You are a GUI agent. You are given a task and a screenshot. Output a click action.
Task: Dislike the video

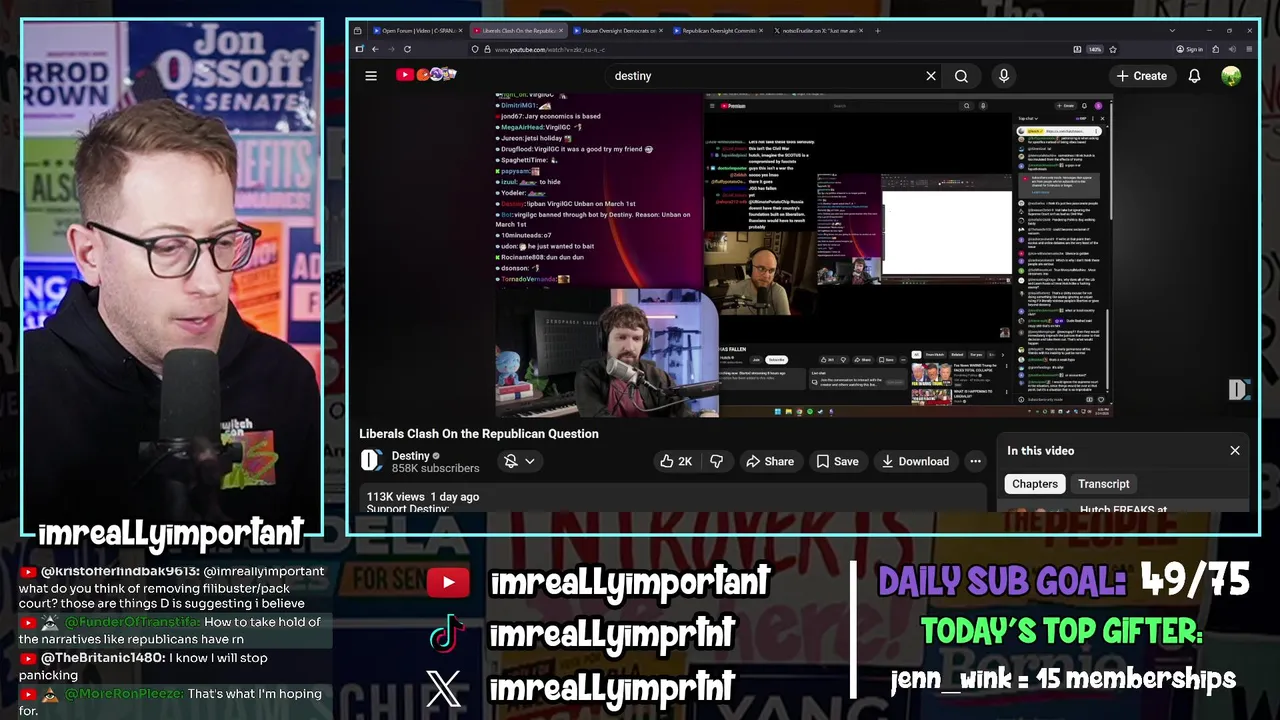(716, 461)
